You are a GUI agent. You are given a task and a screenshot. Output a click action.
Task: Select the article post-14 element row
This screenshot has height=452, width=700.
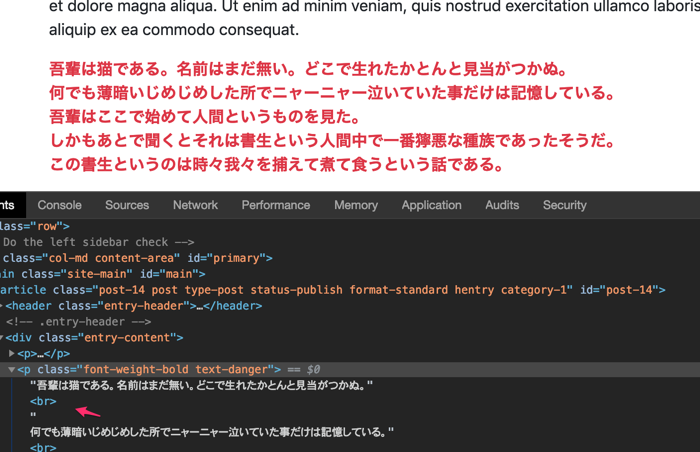pyautogui.click(x=350, y=290)
